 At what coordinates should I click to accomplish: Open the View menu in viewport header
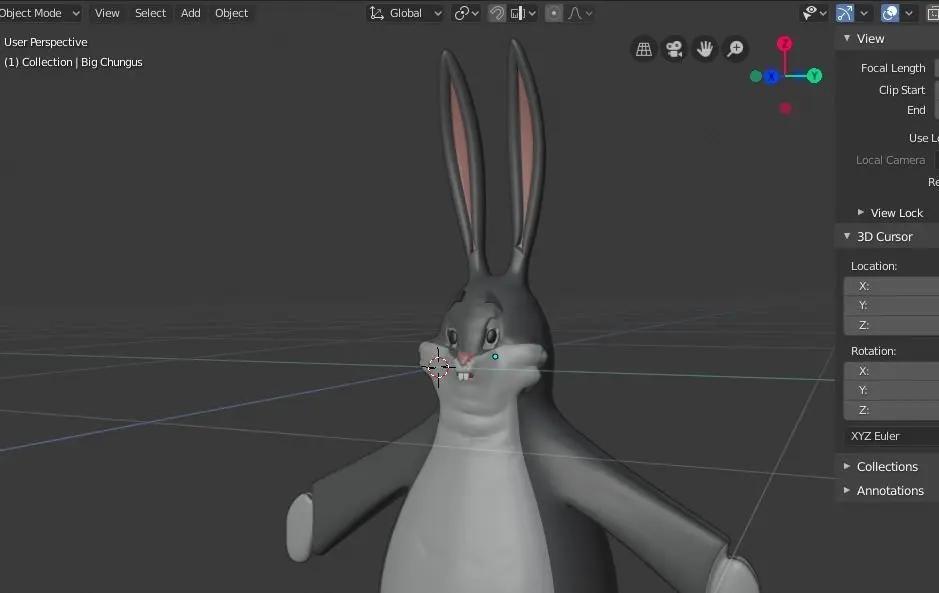tap(107, 13)
